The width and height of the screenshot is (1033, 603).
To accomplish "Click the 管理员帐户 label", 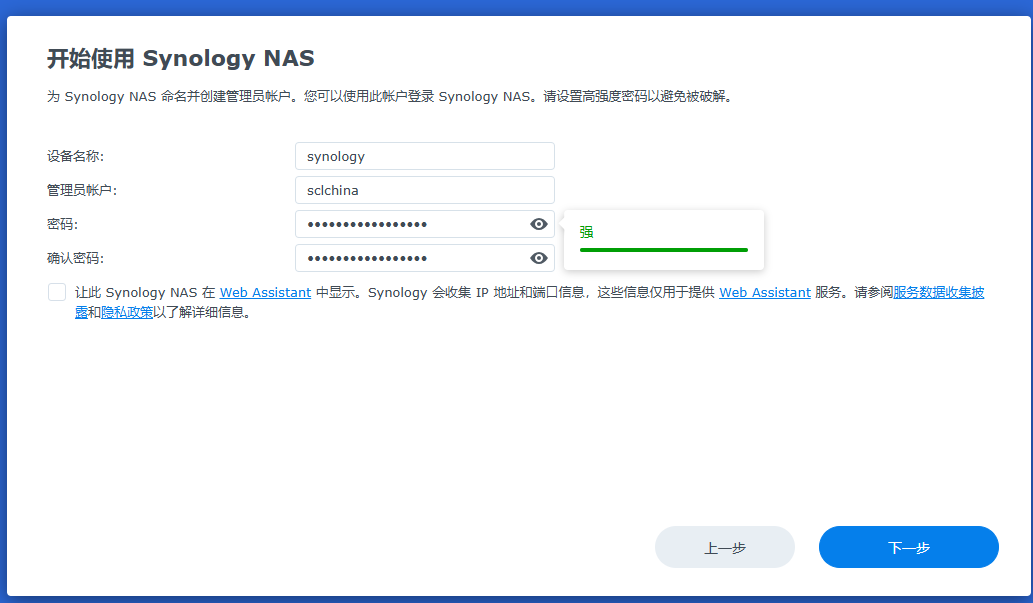I will [x=82, y=190].
